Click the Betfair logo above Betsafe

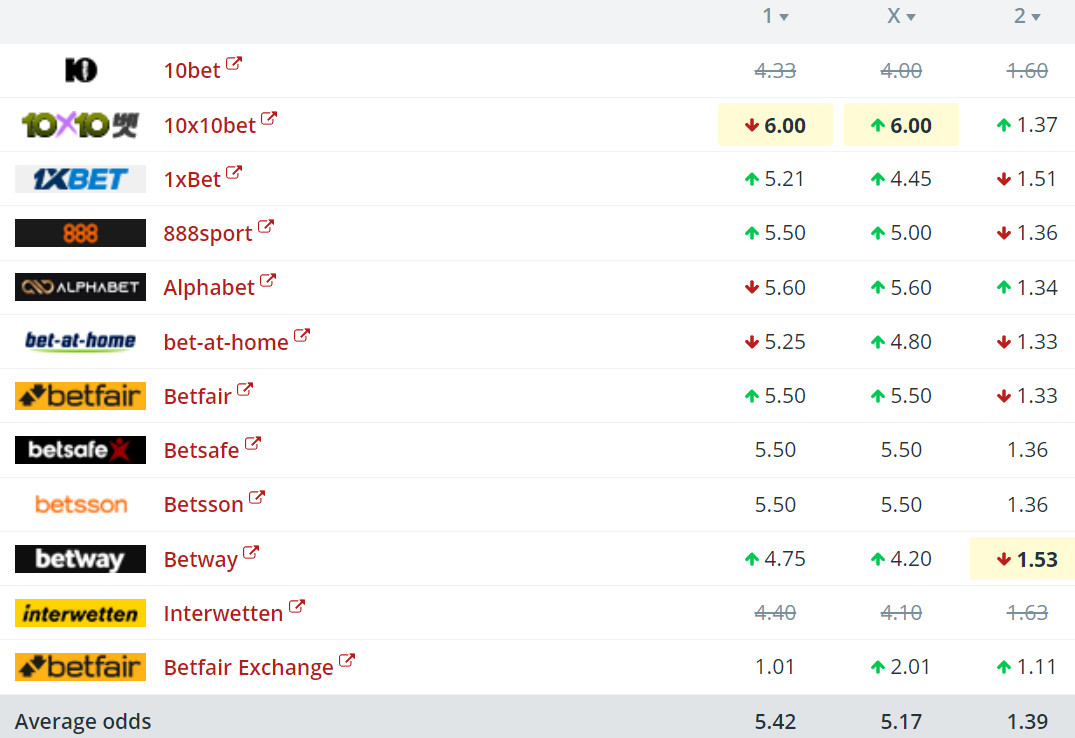(x=80, y=396)
